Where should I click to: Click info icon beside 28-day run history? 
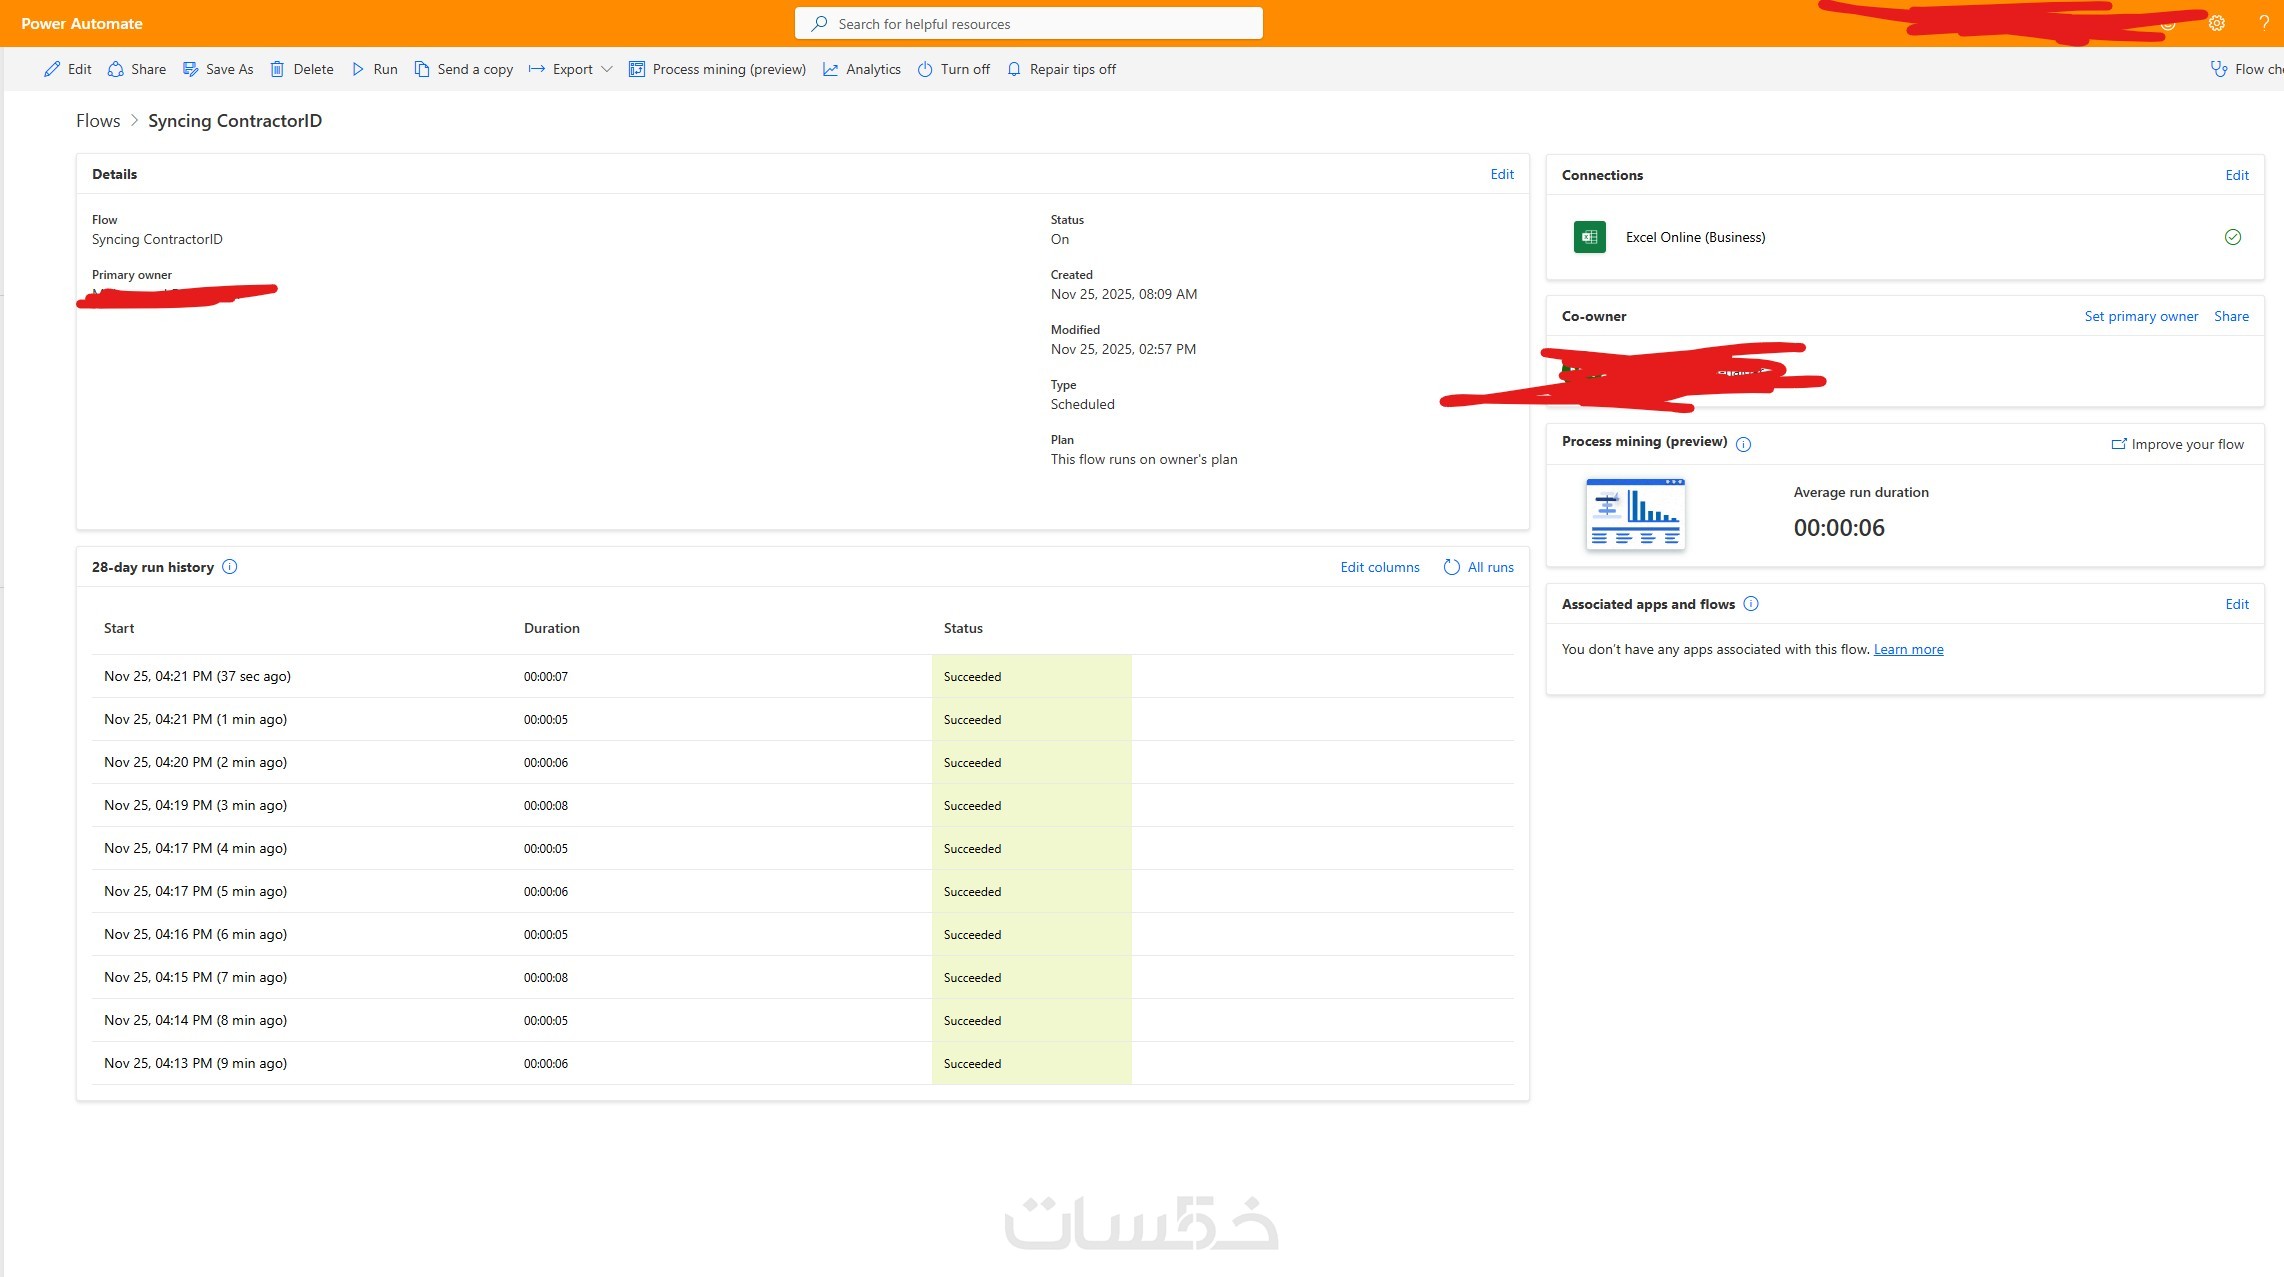(x=229, y=567)
